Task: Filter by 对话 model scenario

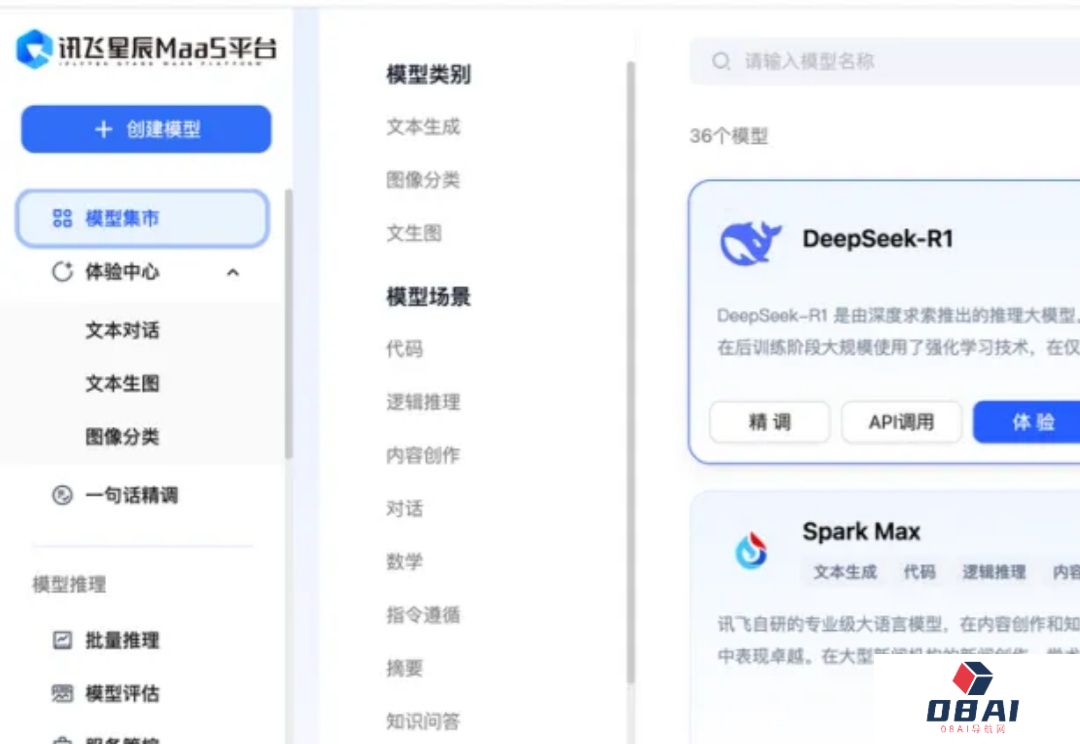Action: coord(404,508)
